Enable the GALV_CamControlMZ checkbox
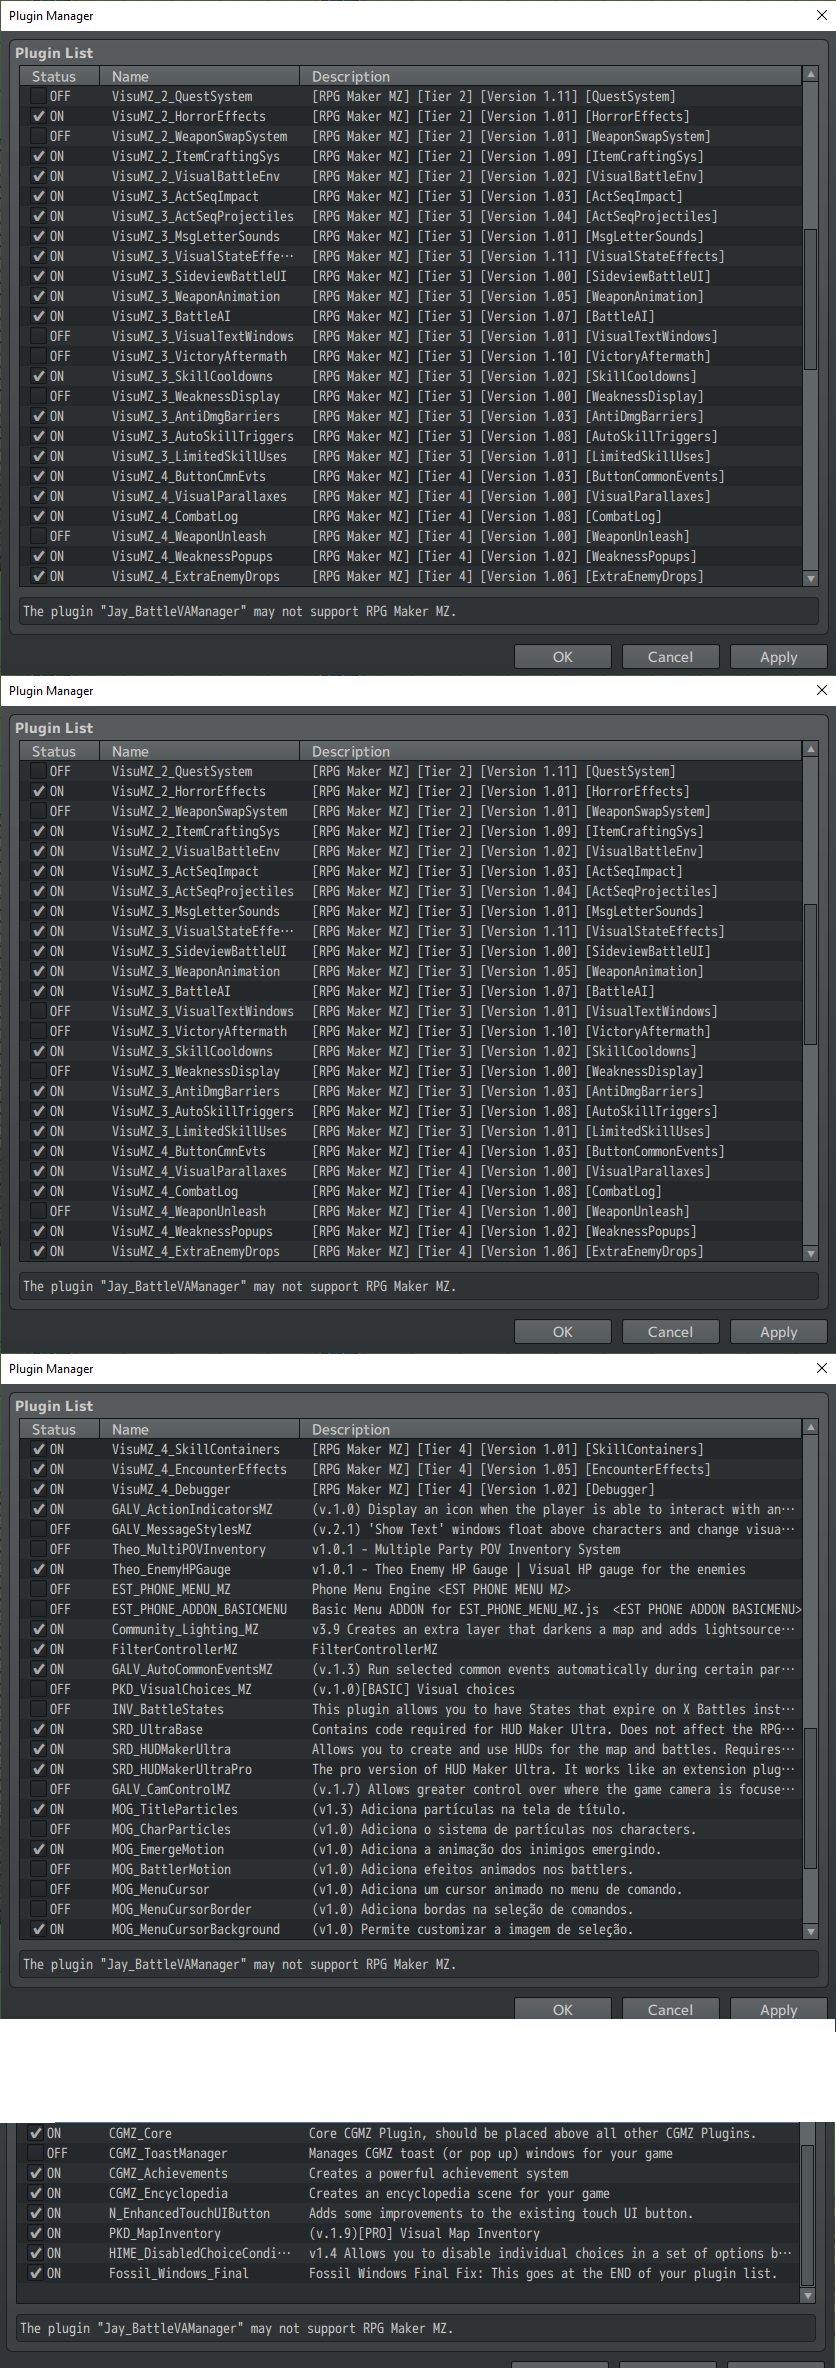The image size is (836, 2368). coord(38,1789)
